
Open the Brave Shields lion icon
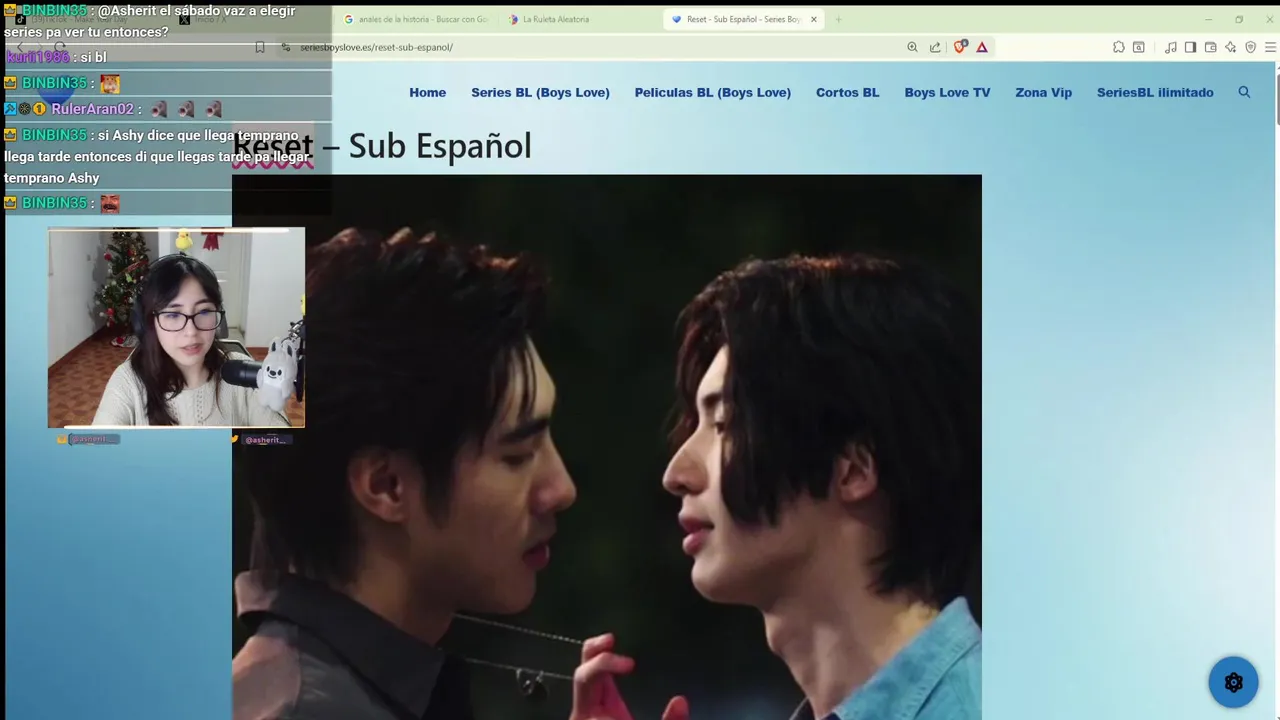click(x=960, y=46)
